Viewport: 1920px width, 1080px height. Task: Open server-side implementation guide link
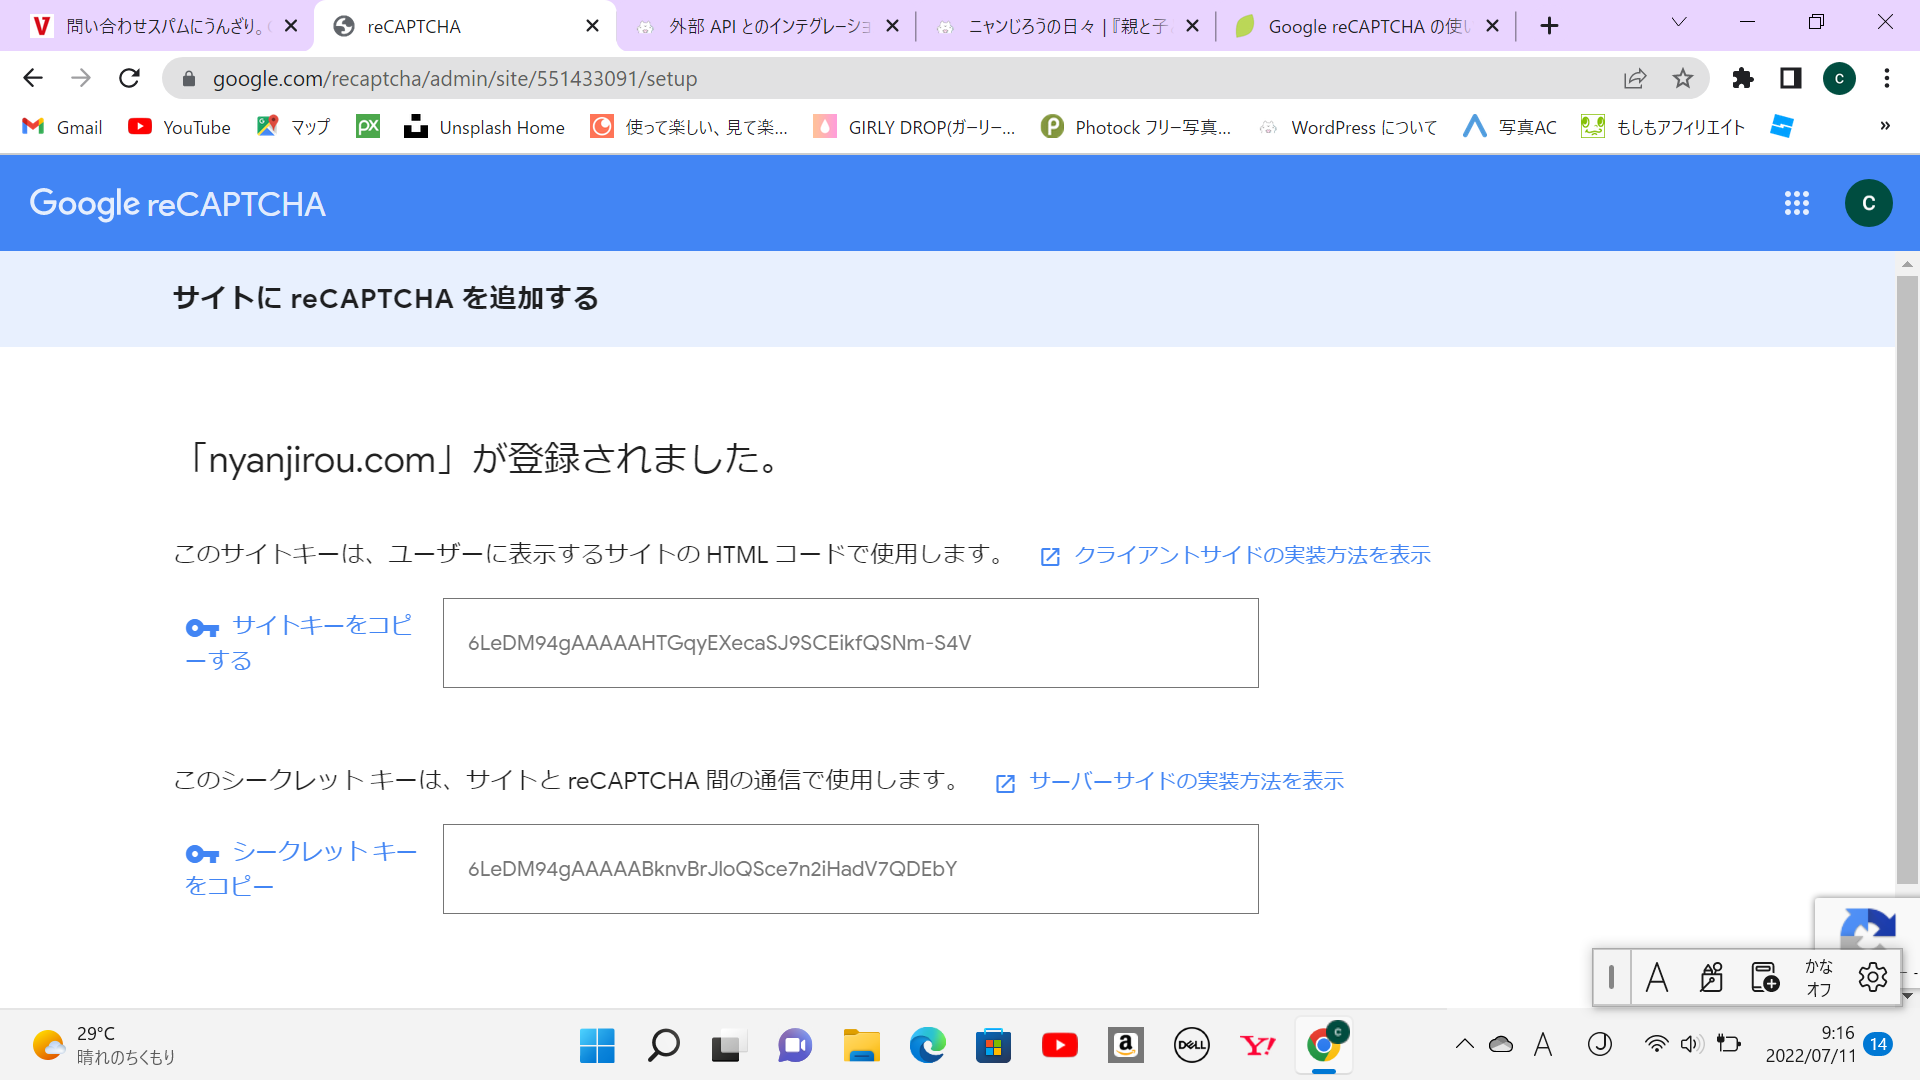(1186, 781)
